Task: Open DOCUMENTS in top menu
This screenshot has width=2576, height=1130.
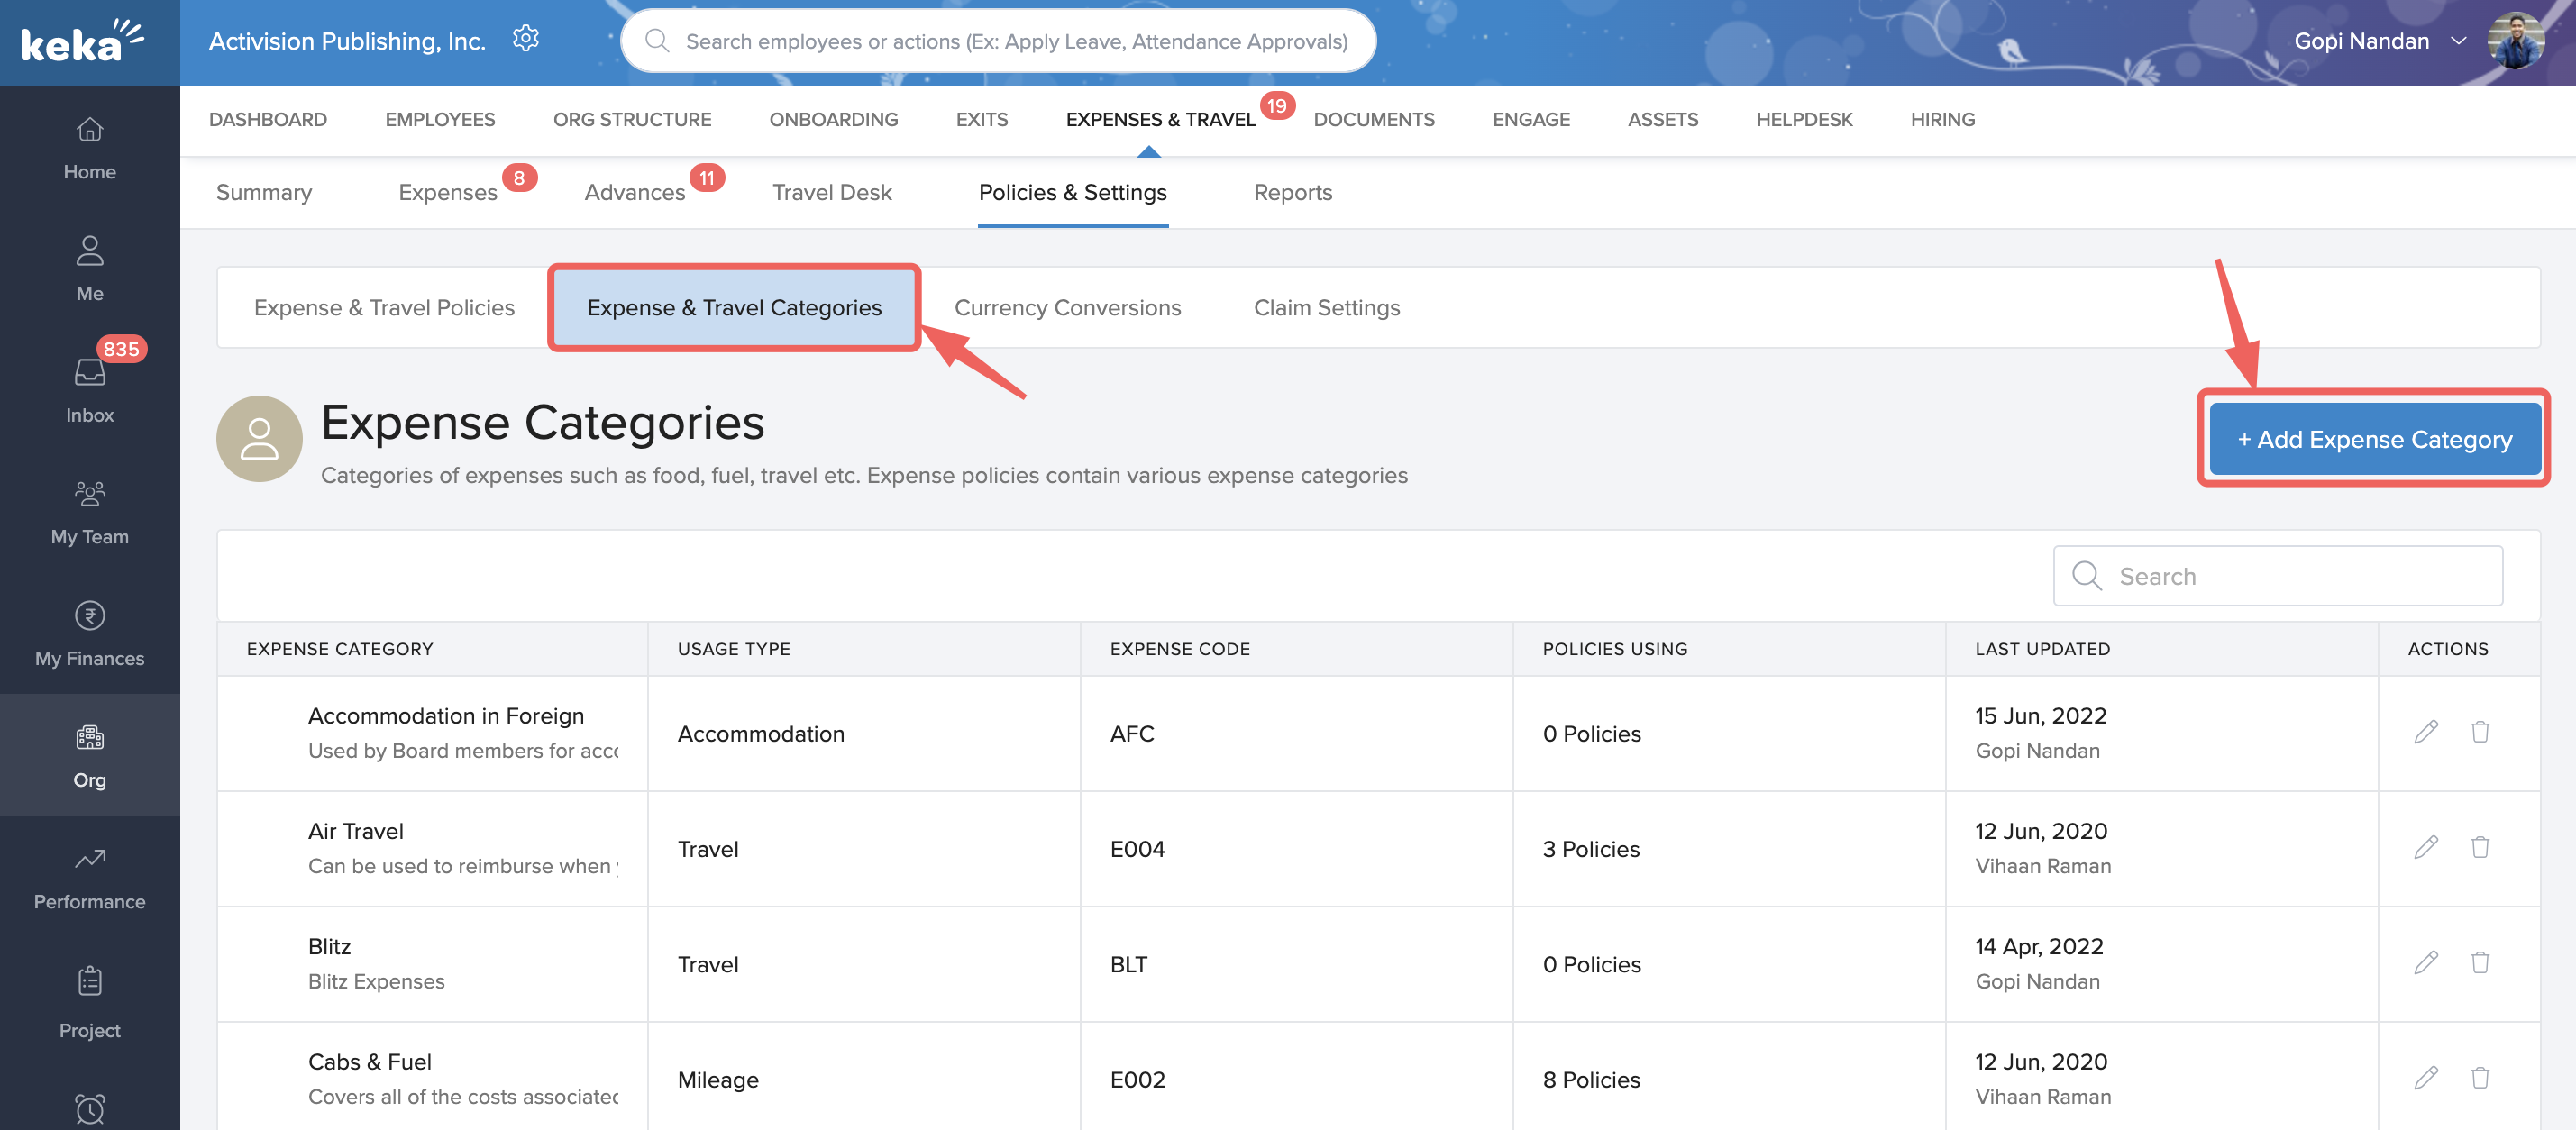Action: [x=1373, y=119]
